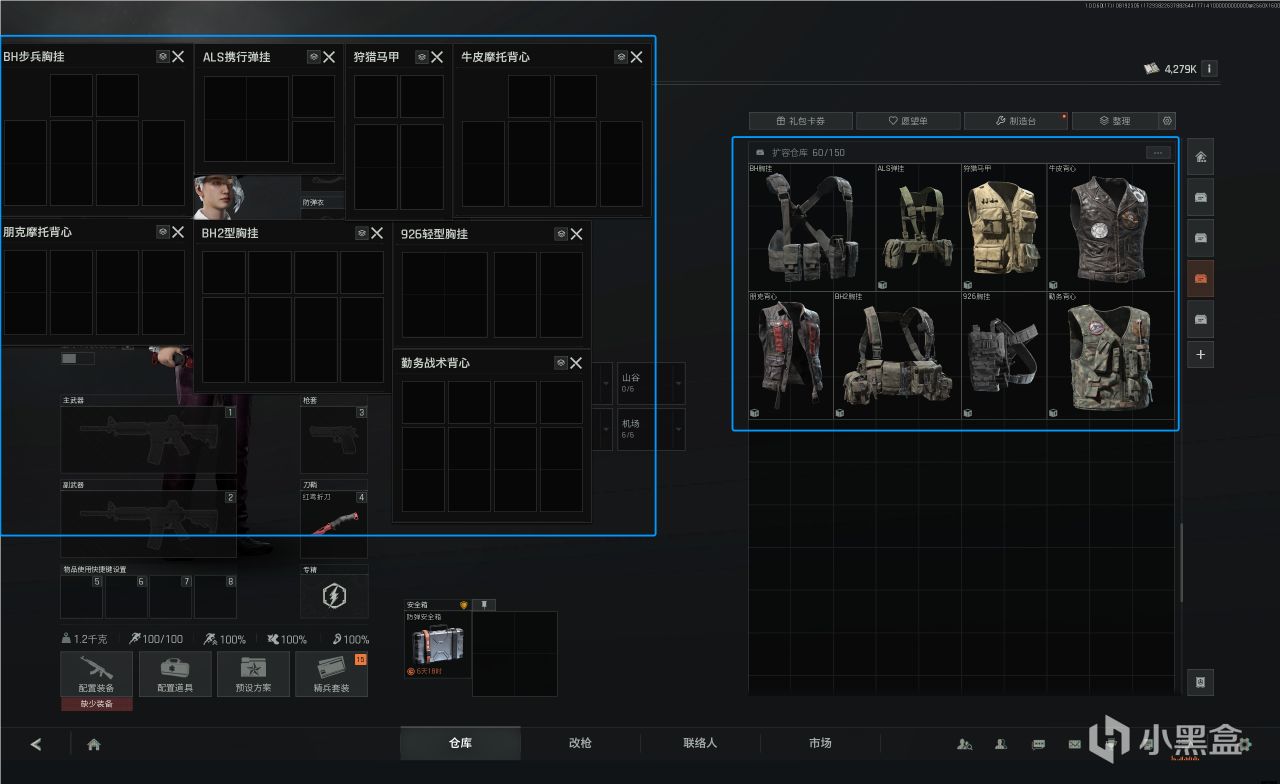Click the stack icon on BH步兵胸挂 panel

click(163, 57)
